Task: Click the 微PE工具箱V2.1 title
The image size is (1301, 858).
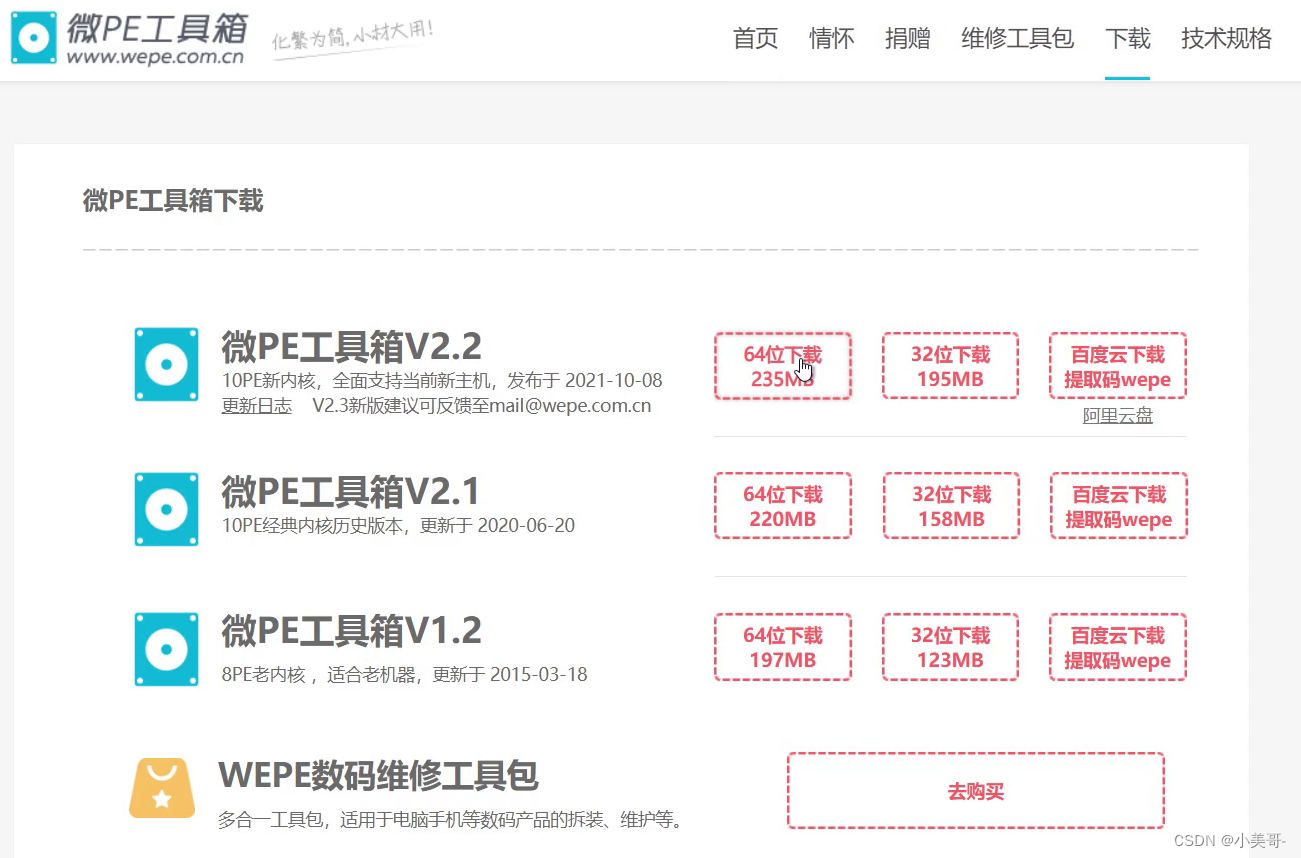Action: coord(351,491)
